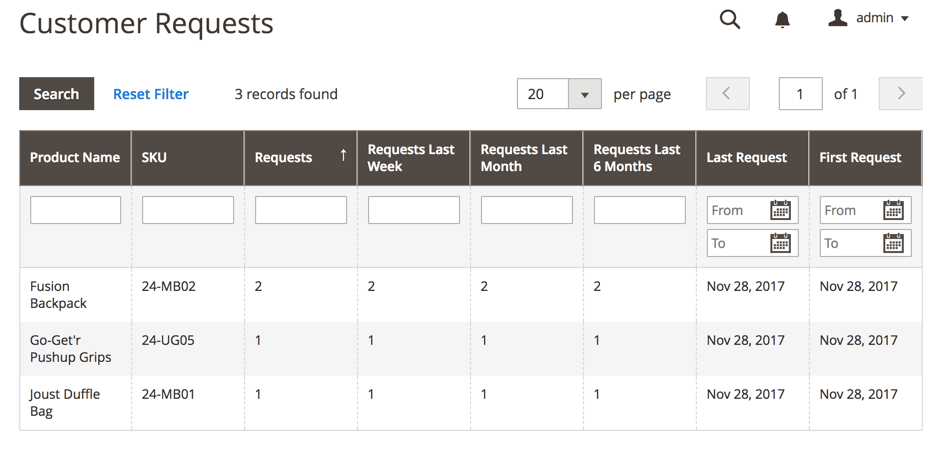Open First Request To calendar picker
Image resolution: width=937 pixels, height=466 pixels.
(893, 243)
